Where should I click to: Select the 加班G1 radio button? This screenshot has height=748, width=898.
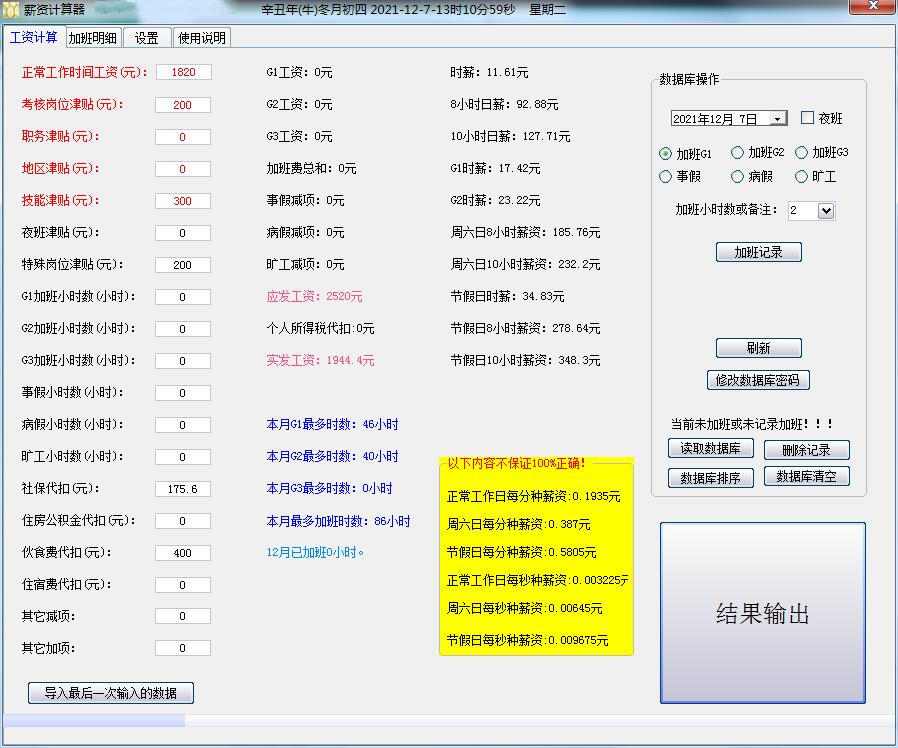point(665,153)
